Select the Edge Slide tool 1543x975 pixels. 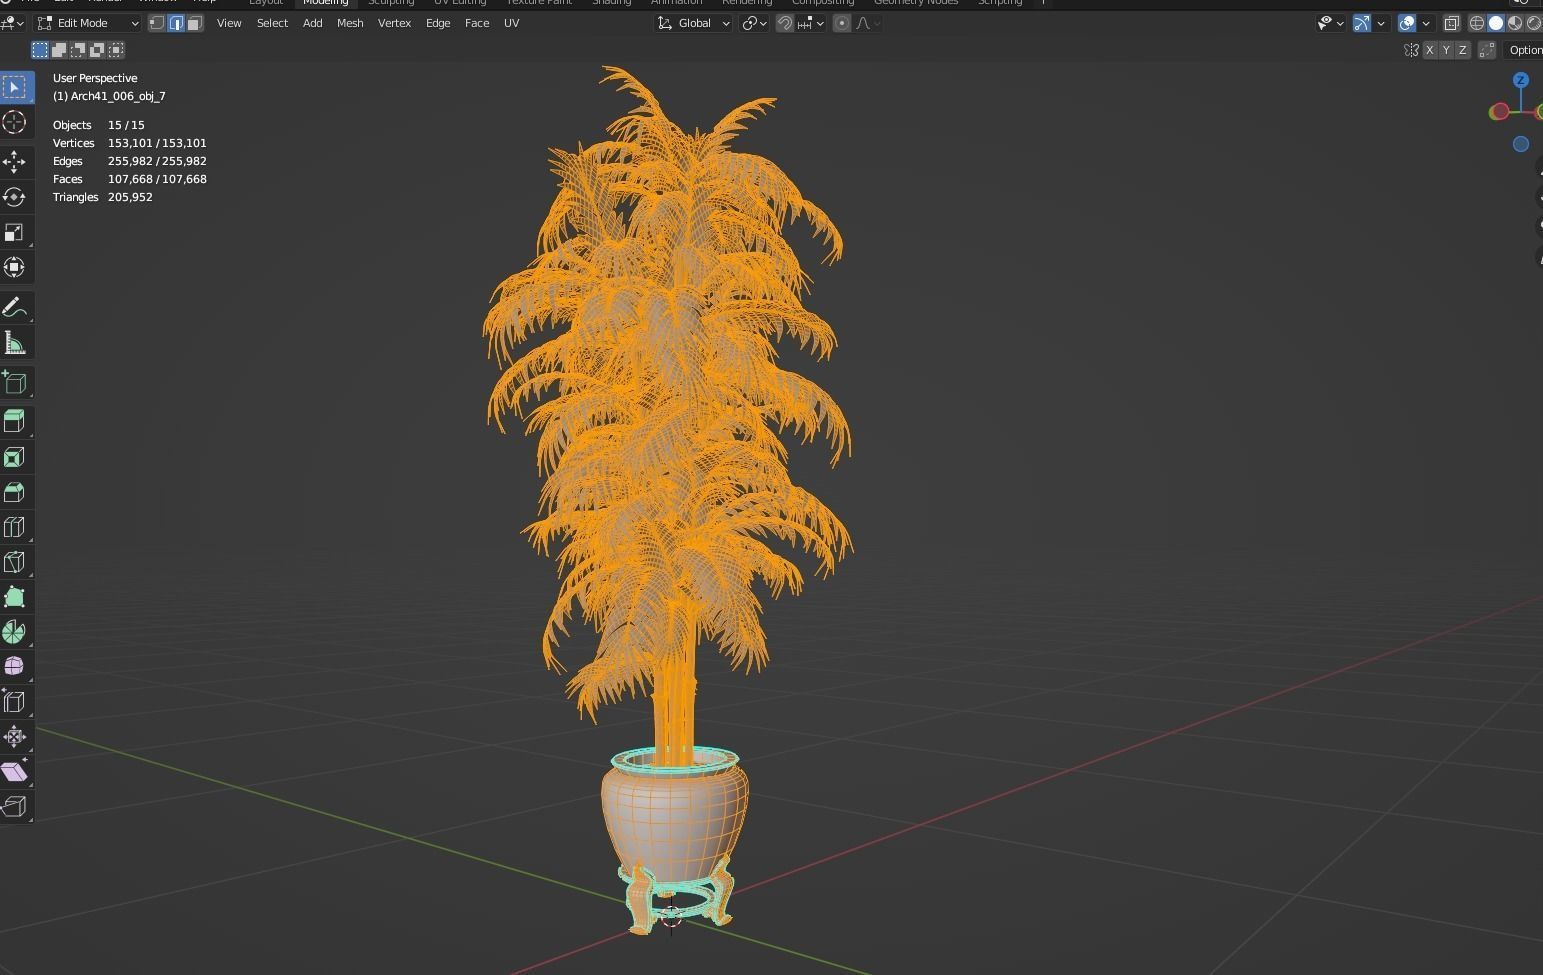coord(15,702)
